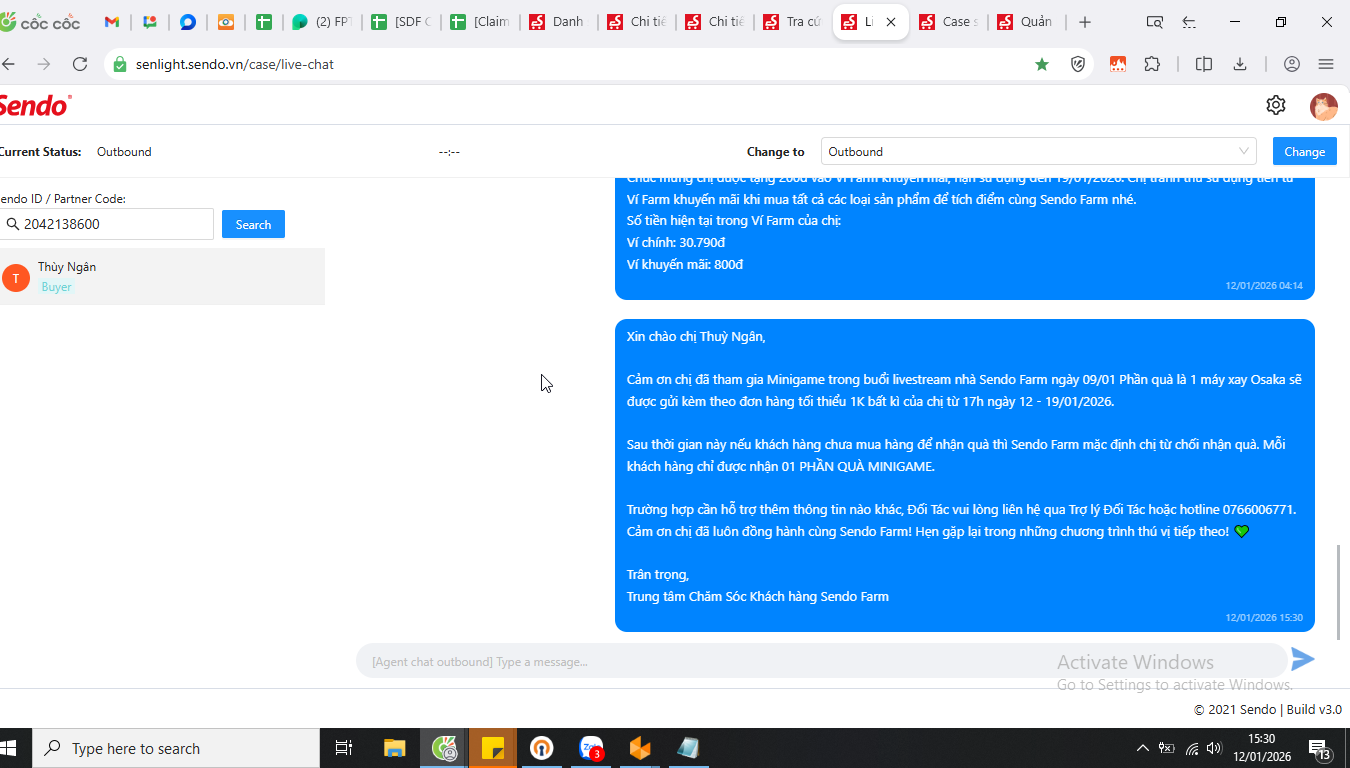Click the browser forward arrow

pos(43,64)
